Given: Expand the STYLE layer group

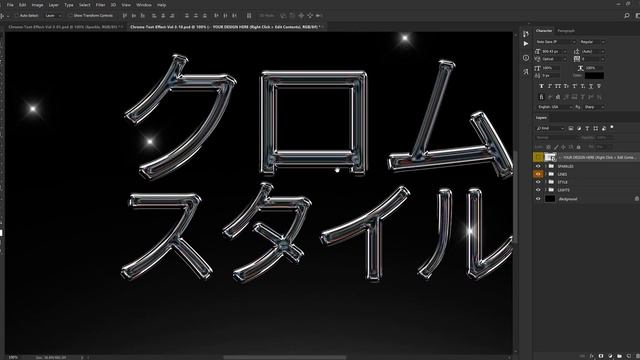Looking at the screenshot, I should point(546,182).
